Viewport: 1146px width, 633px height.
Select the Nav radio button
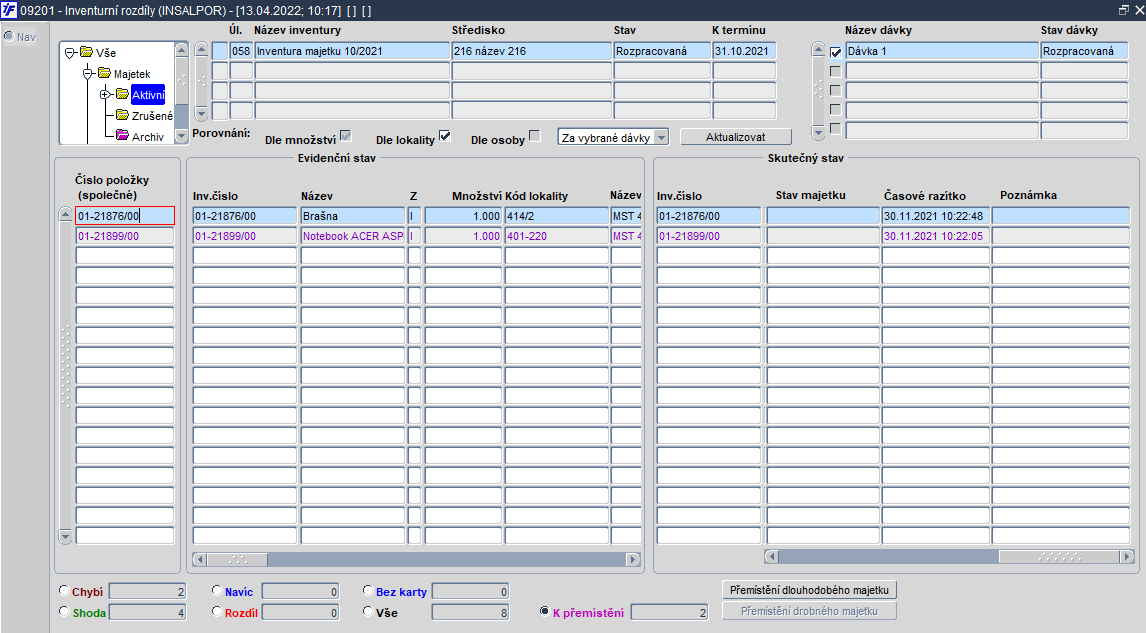(9, 36)
